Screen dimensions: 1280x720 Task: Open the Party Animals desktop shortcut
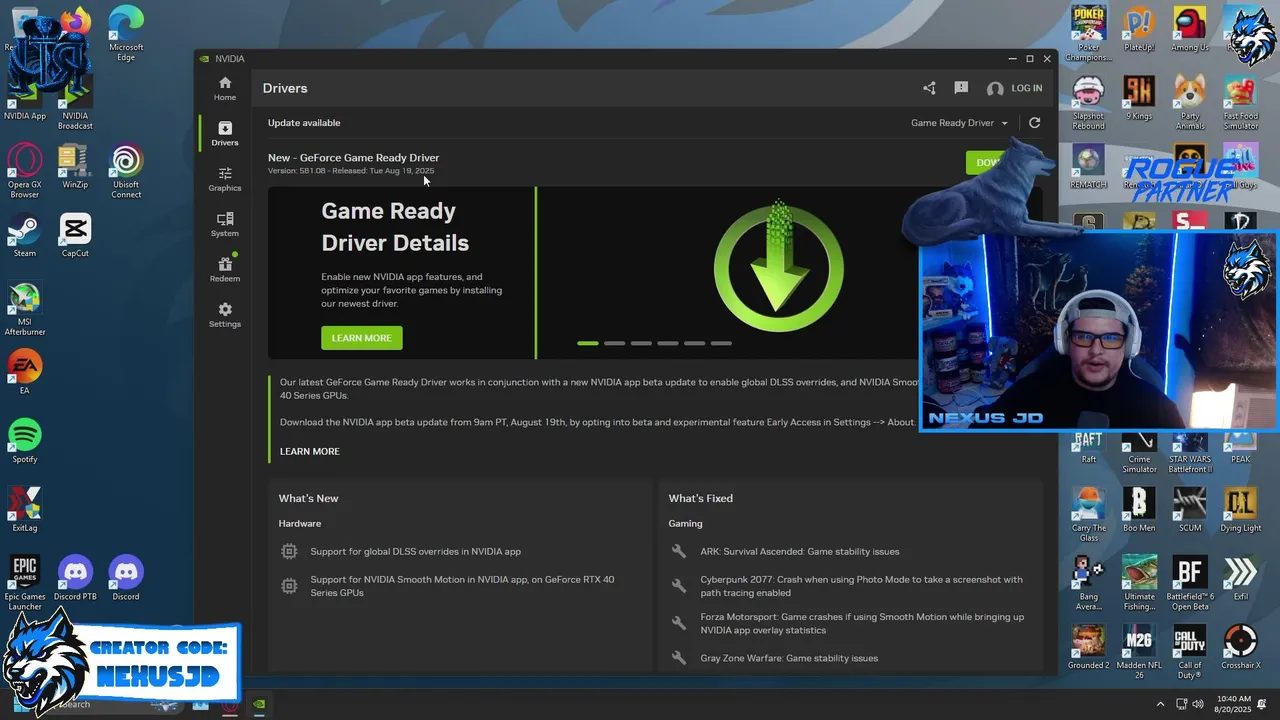[x=1190, y=103]
